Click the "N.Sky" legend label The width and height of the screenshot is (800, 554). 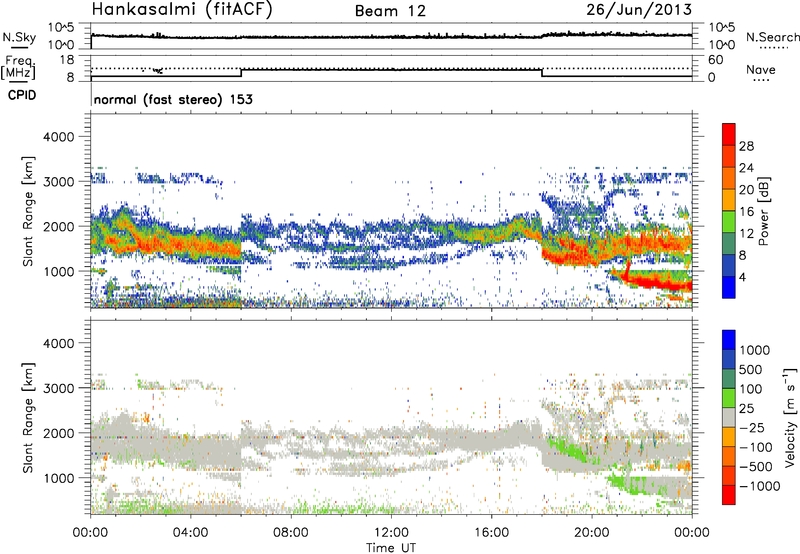(x=19, y=37)
